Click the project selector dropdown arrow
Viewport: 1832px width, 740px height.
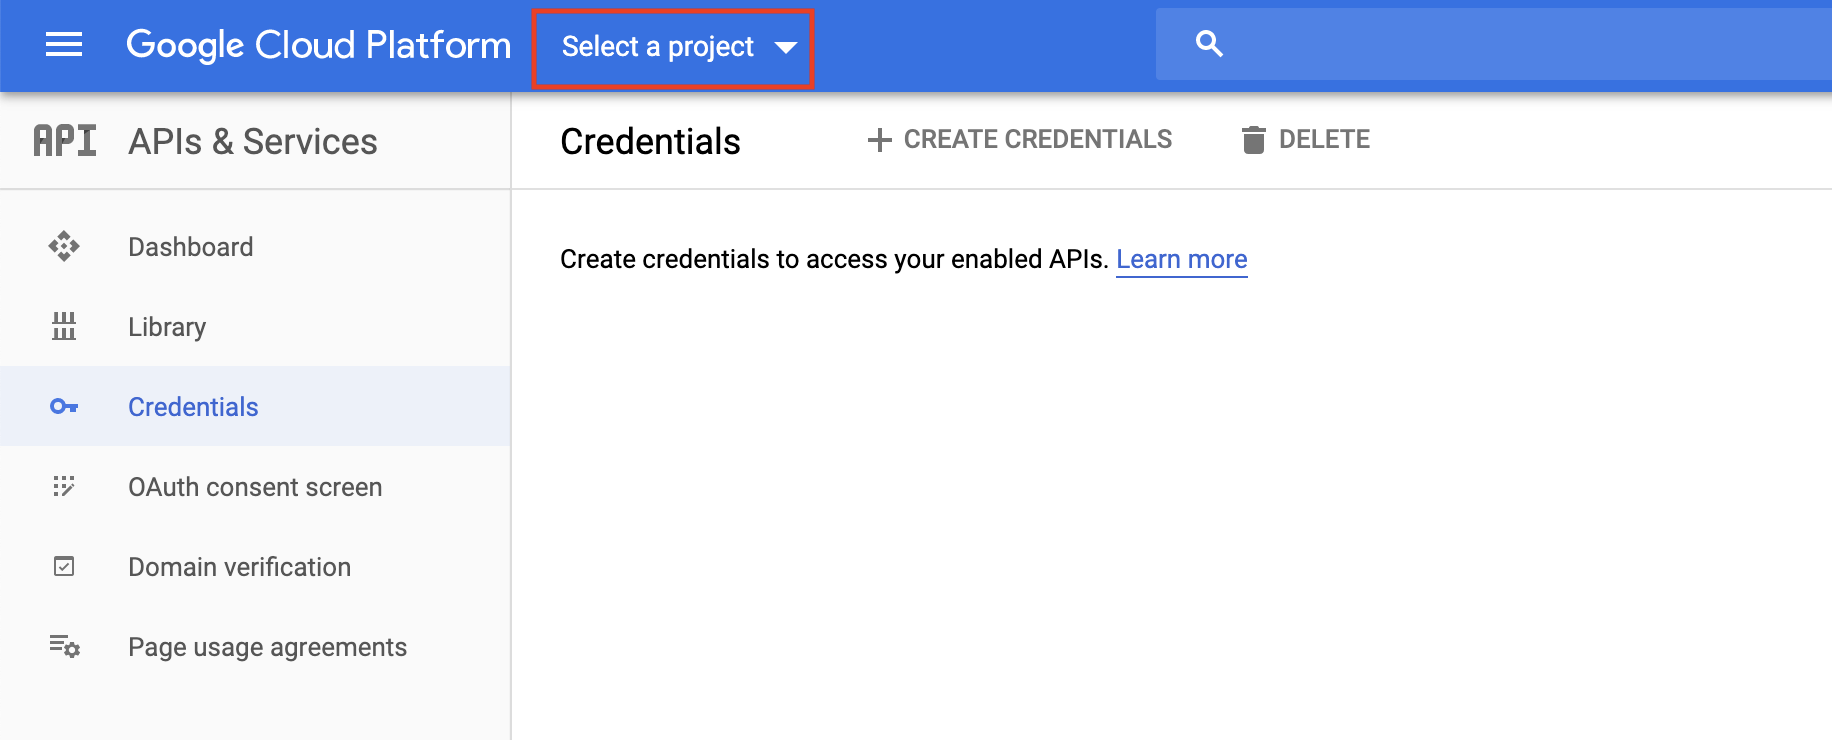(786, 47)
